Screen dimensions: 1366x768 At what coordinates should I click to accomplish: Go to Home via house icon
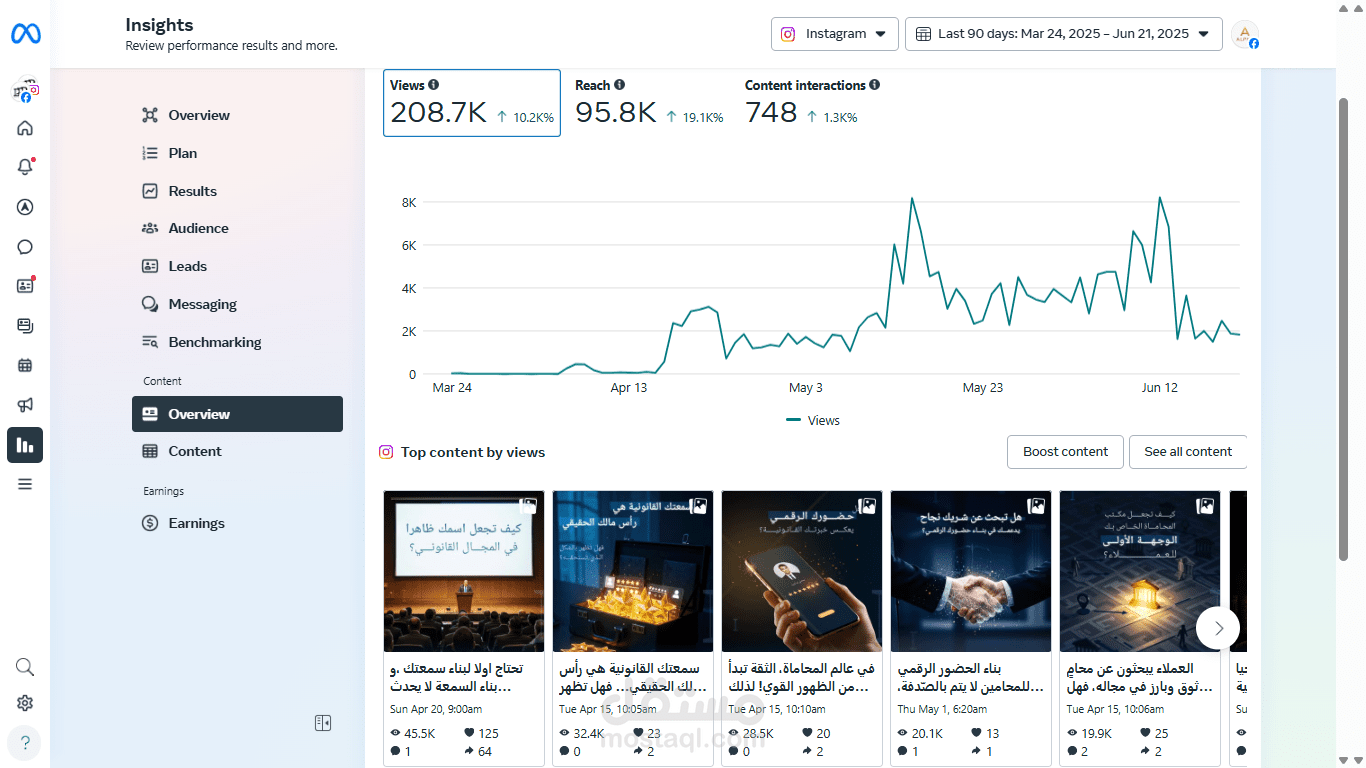(25, 128)
